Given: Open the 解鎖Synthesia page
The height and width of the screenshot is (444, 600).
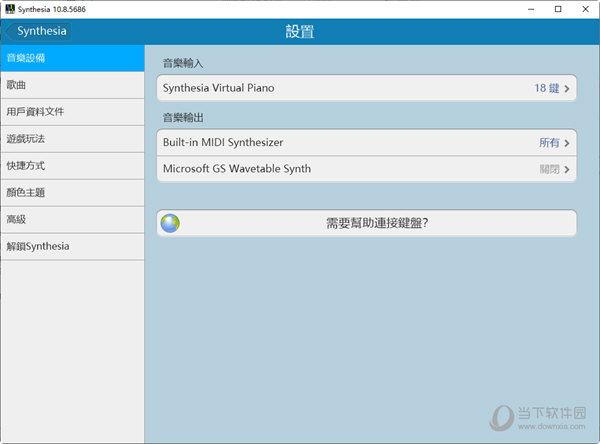Looking at the screenshot, I should coord(72,246).
